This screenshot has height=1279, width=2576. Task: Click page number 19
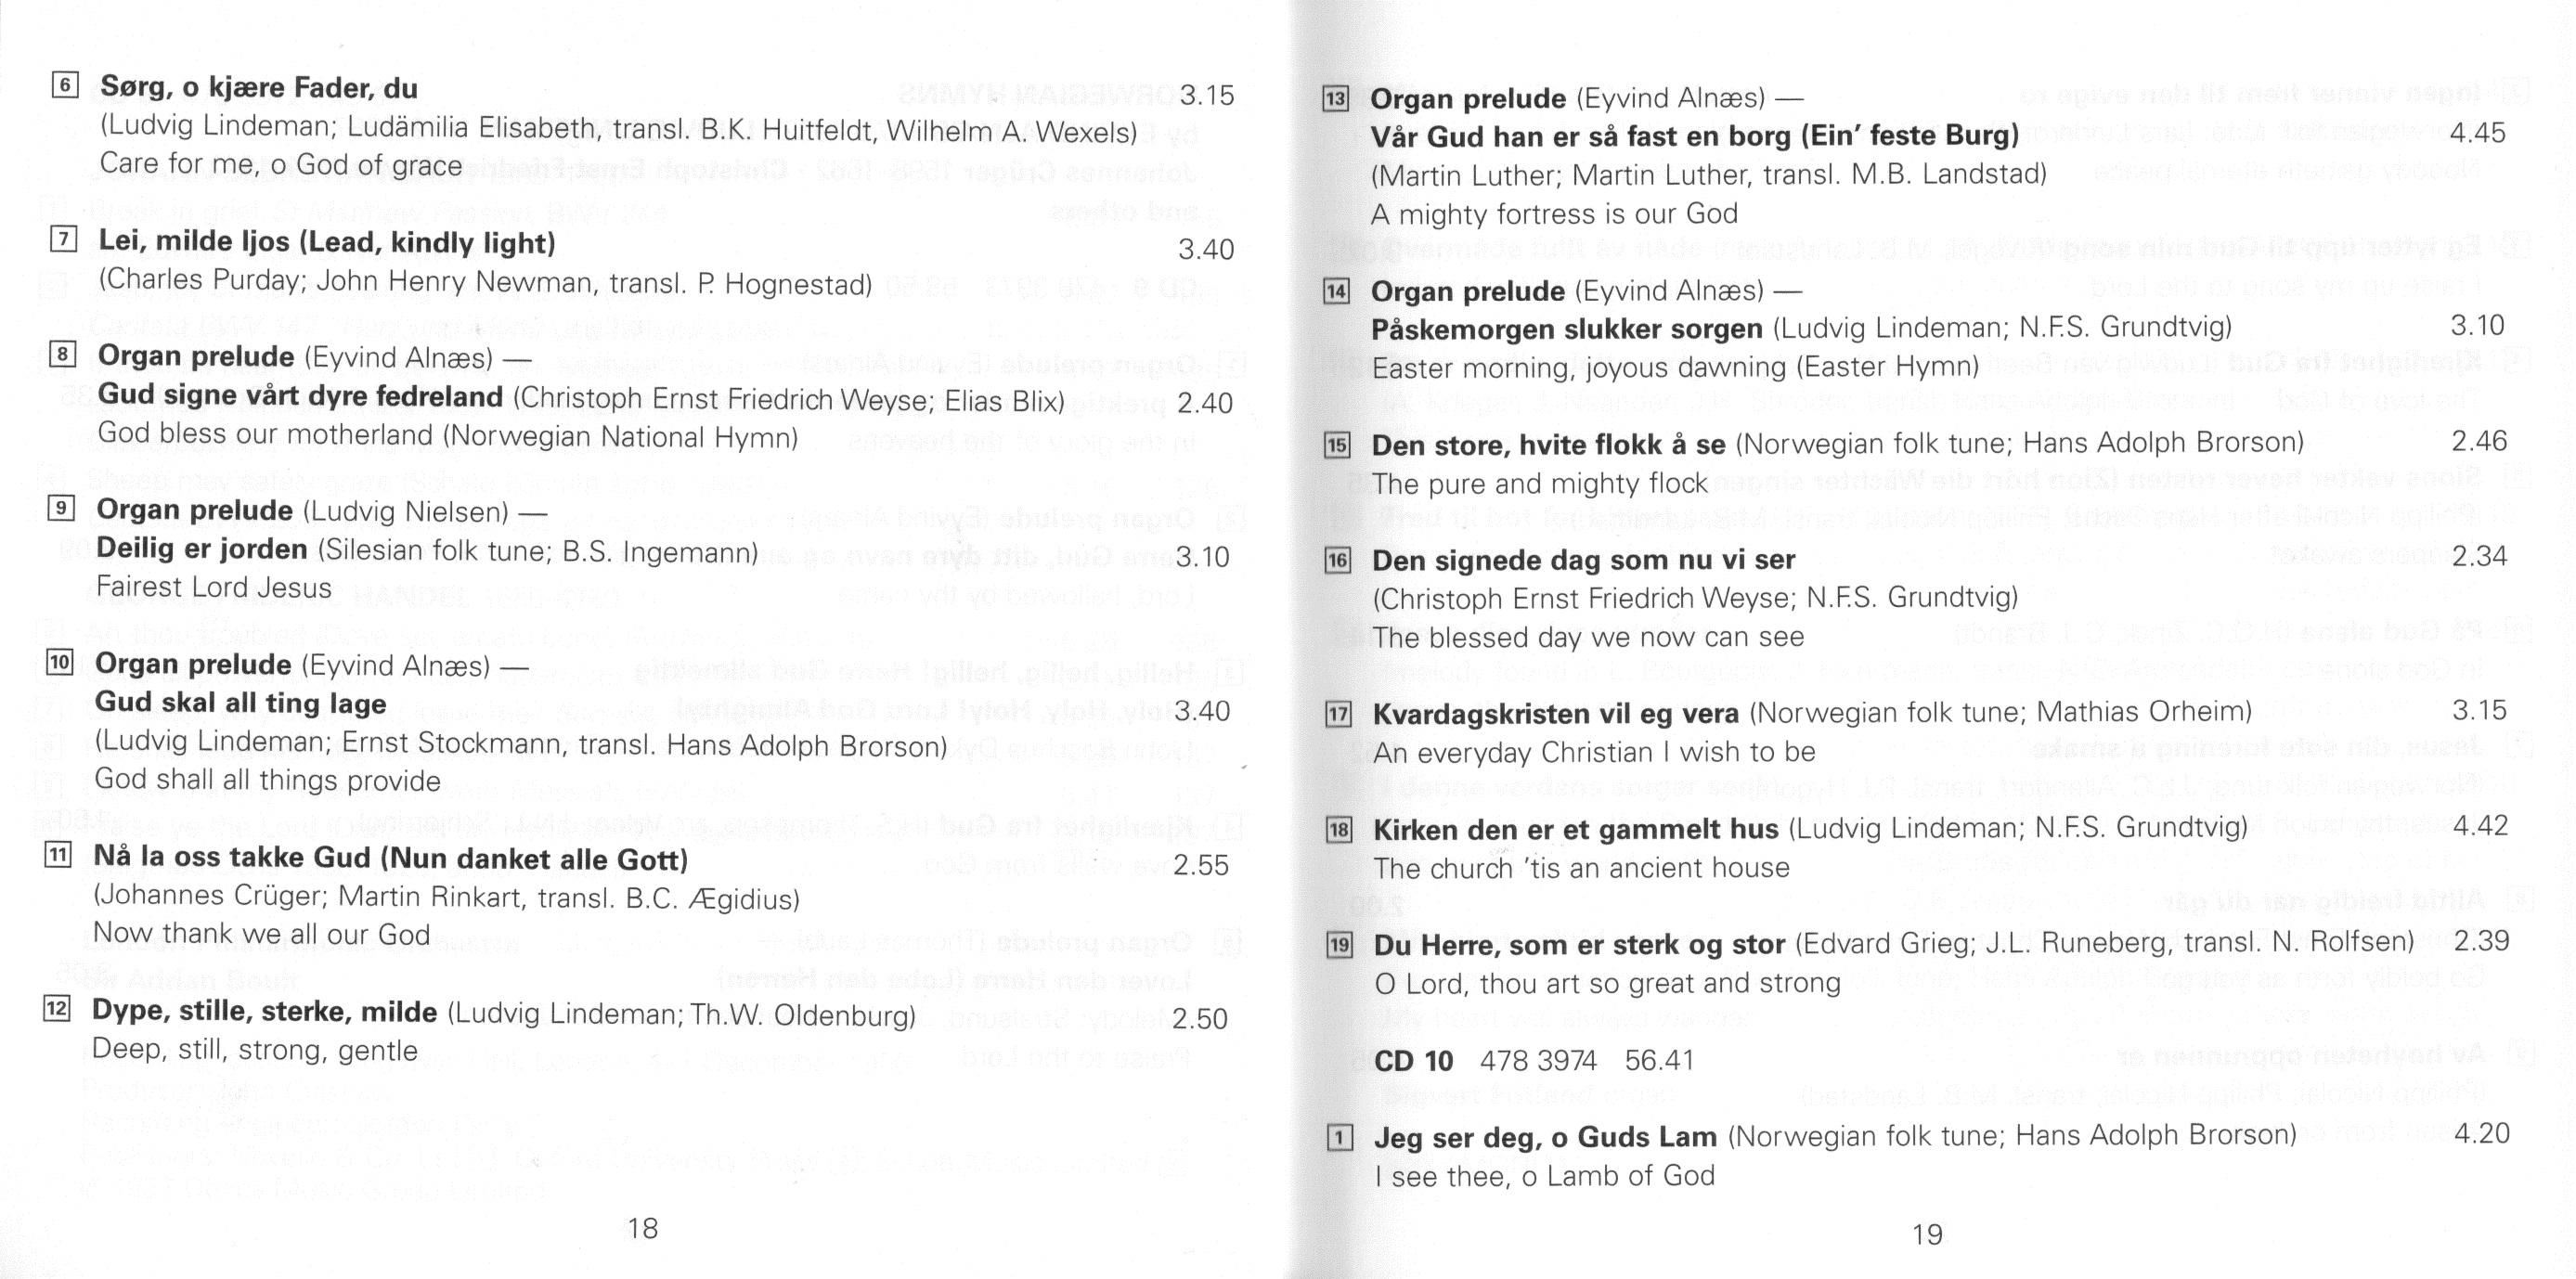click(1927, 1234)
